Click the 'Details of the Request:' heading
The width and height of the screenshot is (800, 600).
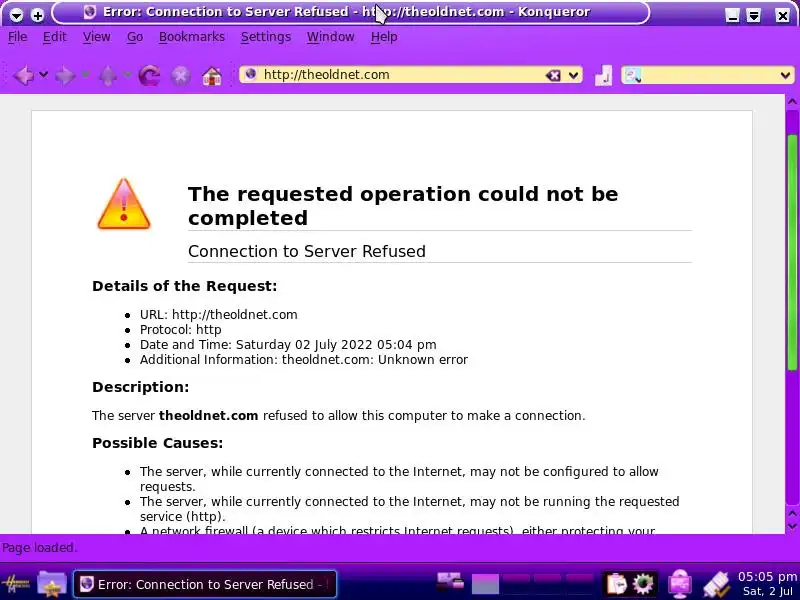pos(185,286)
